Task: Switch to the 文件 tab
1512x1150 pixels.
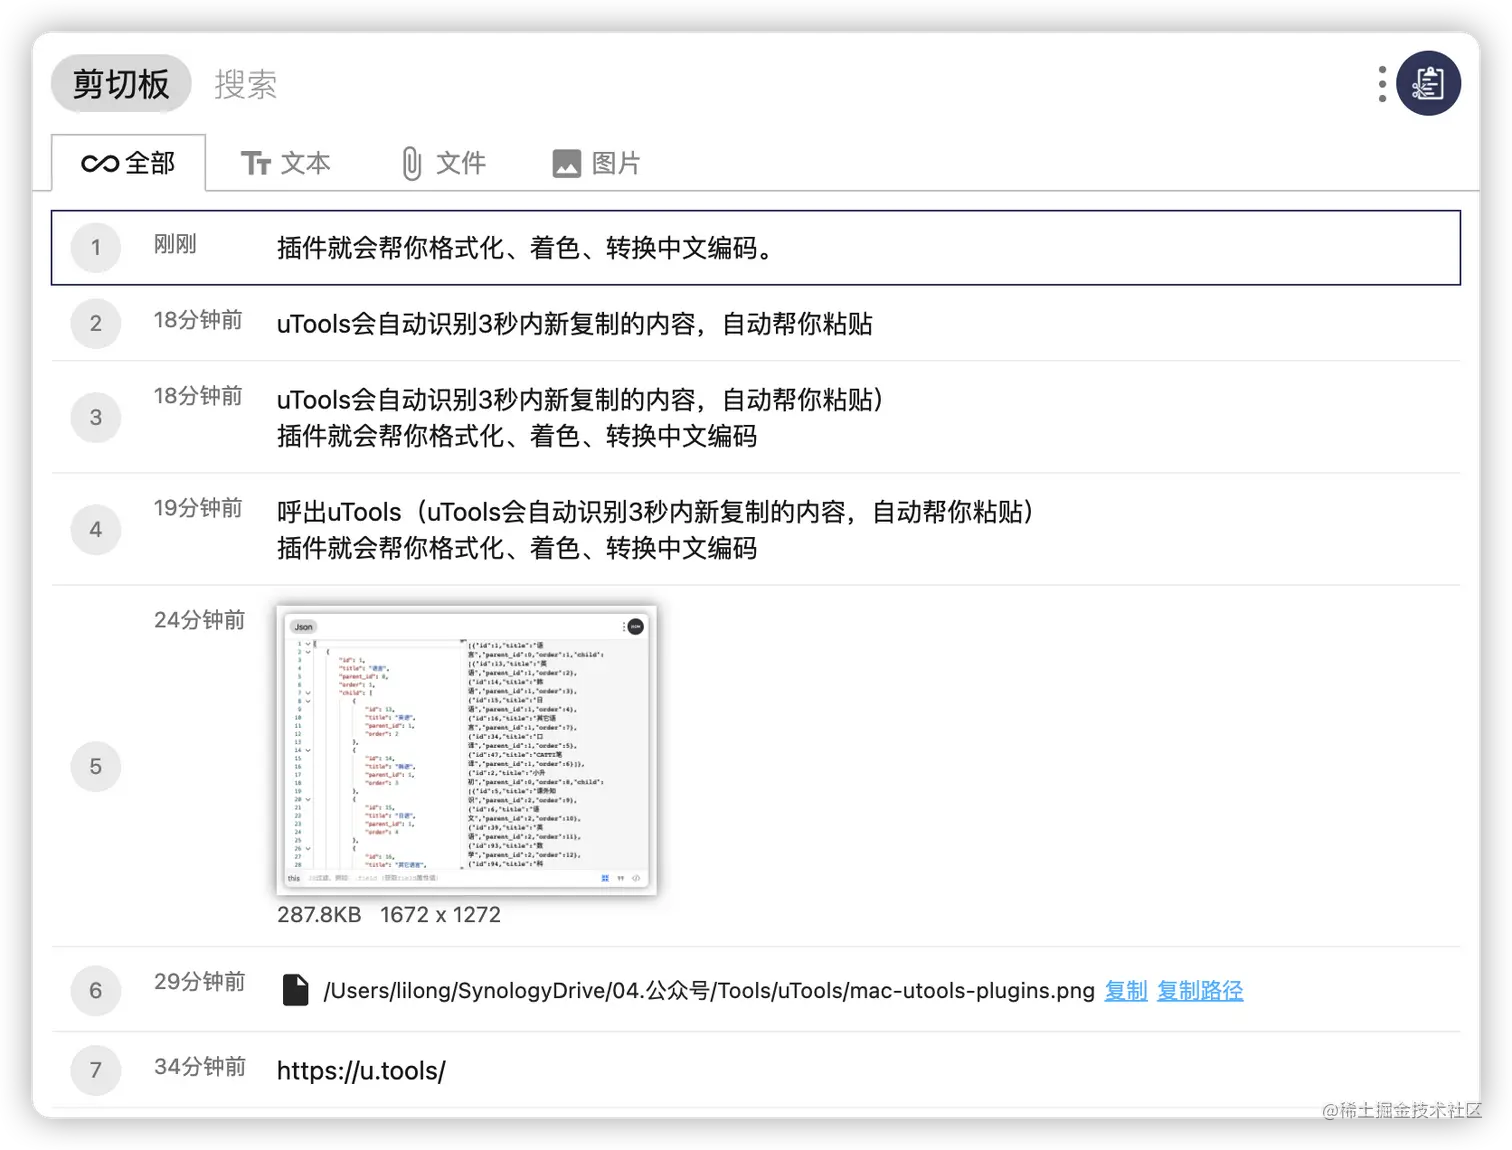Action: (x=443, y=163)
